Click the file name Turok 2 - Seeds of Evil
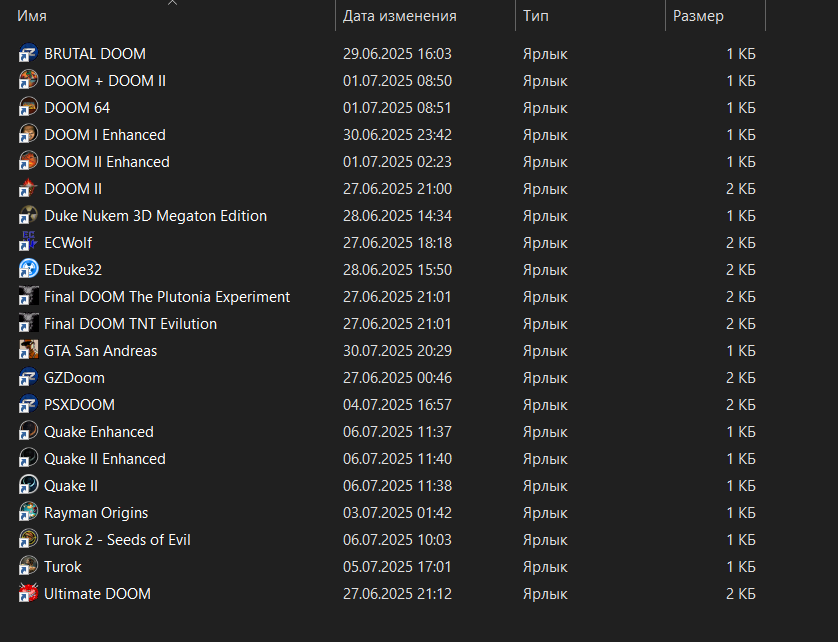Viewport: 838px width, 642px height. point(118,540)
